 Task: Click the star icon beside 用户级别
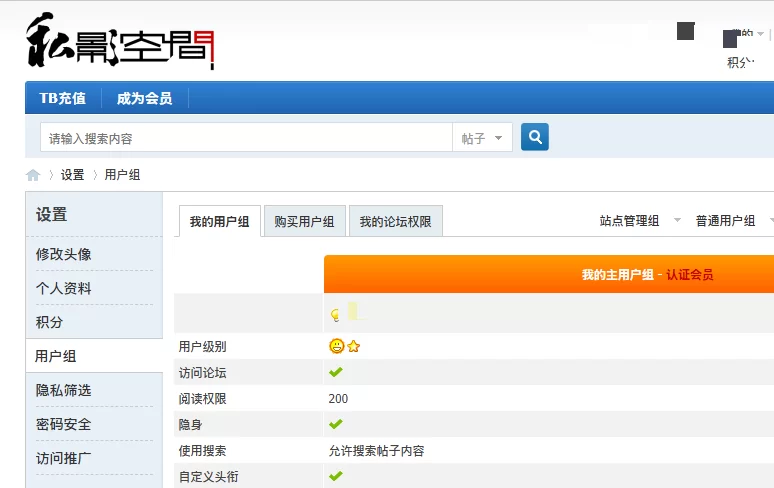353,347
